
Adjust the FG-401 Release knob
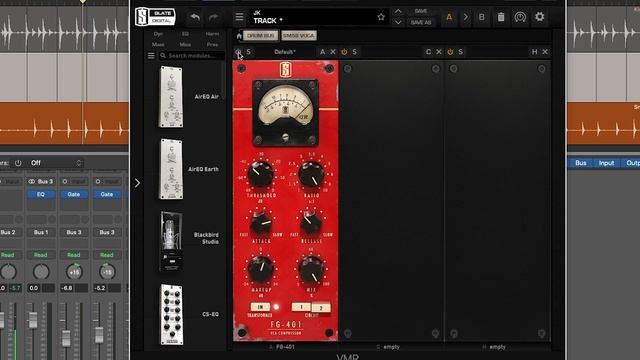pos(311,222)
